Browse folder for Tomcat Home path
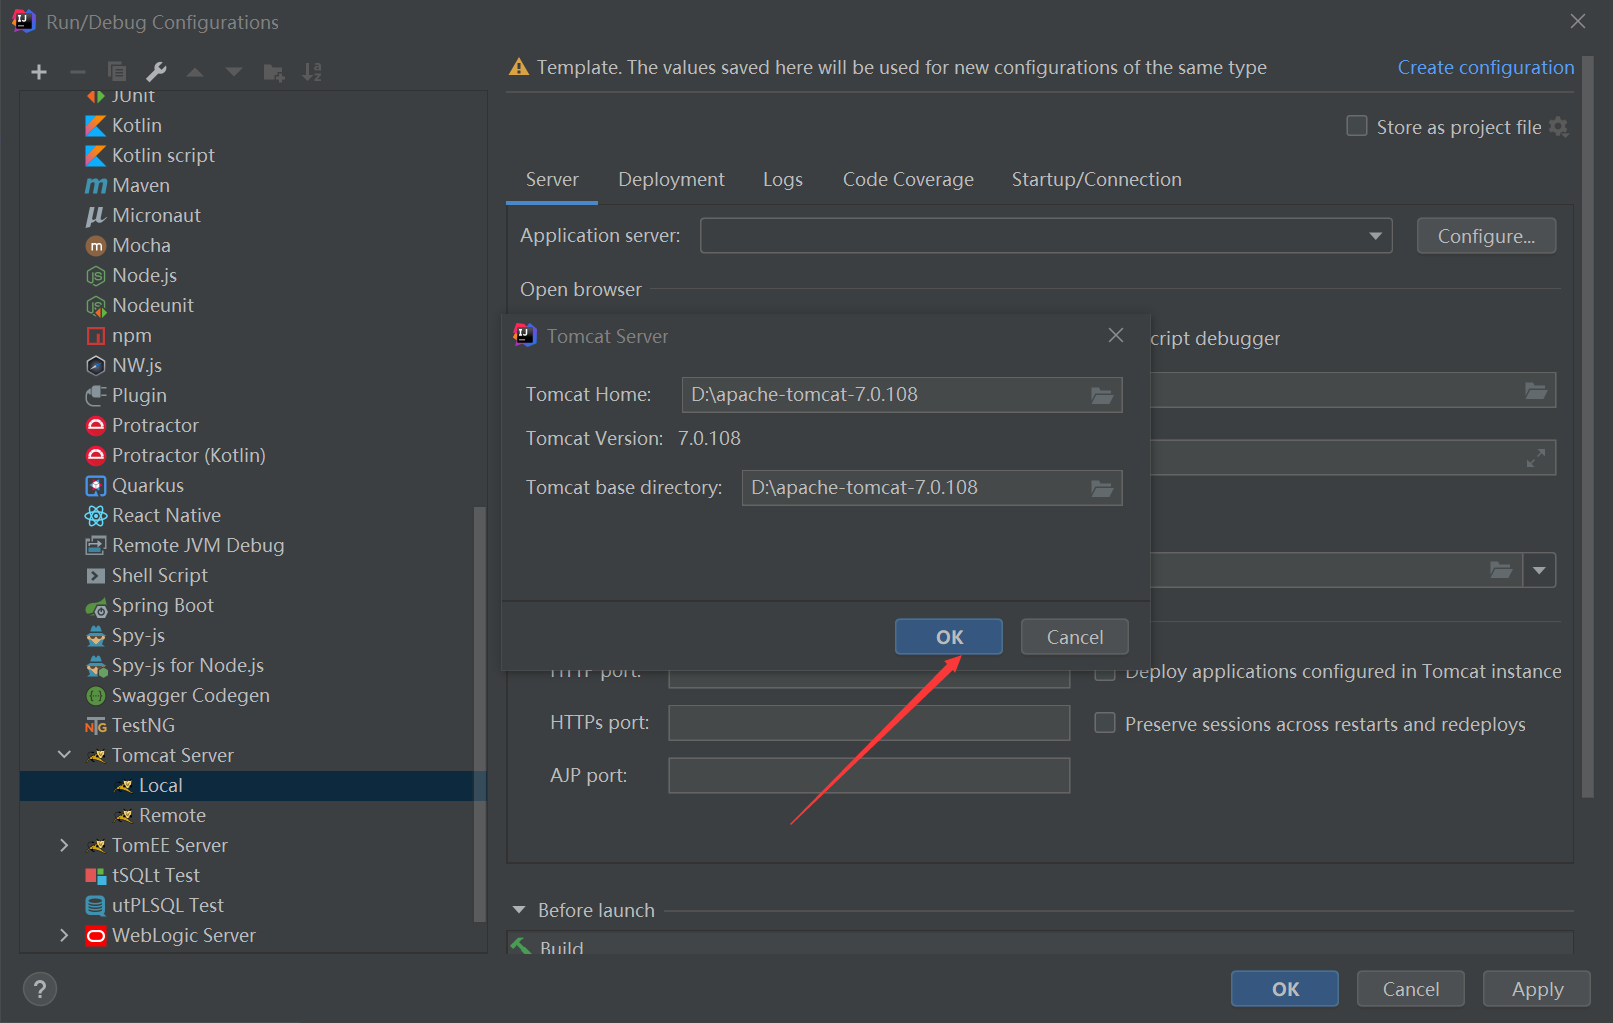 coord(1101,395)
